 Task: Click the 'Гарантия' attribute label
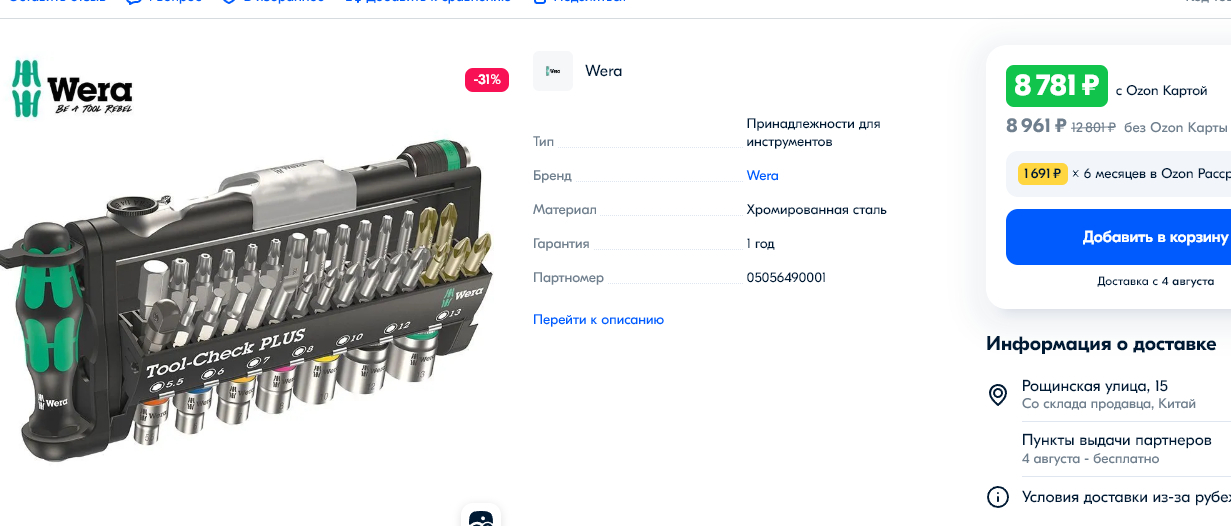tap(561, 244)
